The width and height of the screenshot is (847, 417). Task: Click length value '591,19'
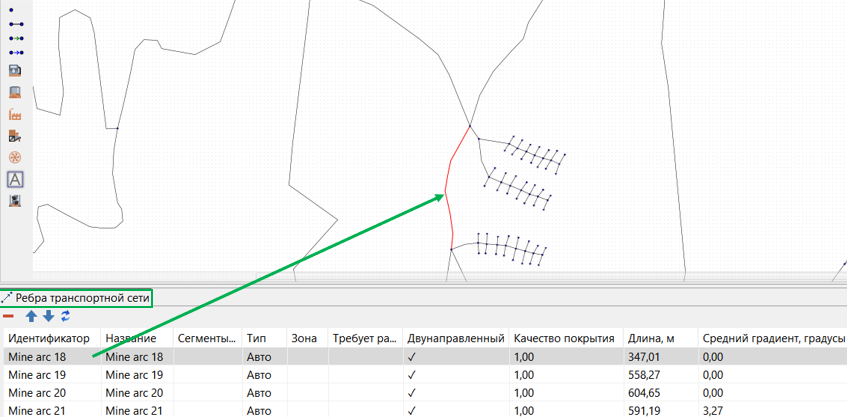pyautogui.click(x=643, y=411)
